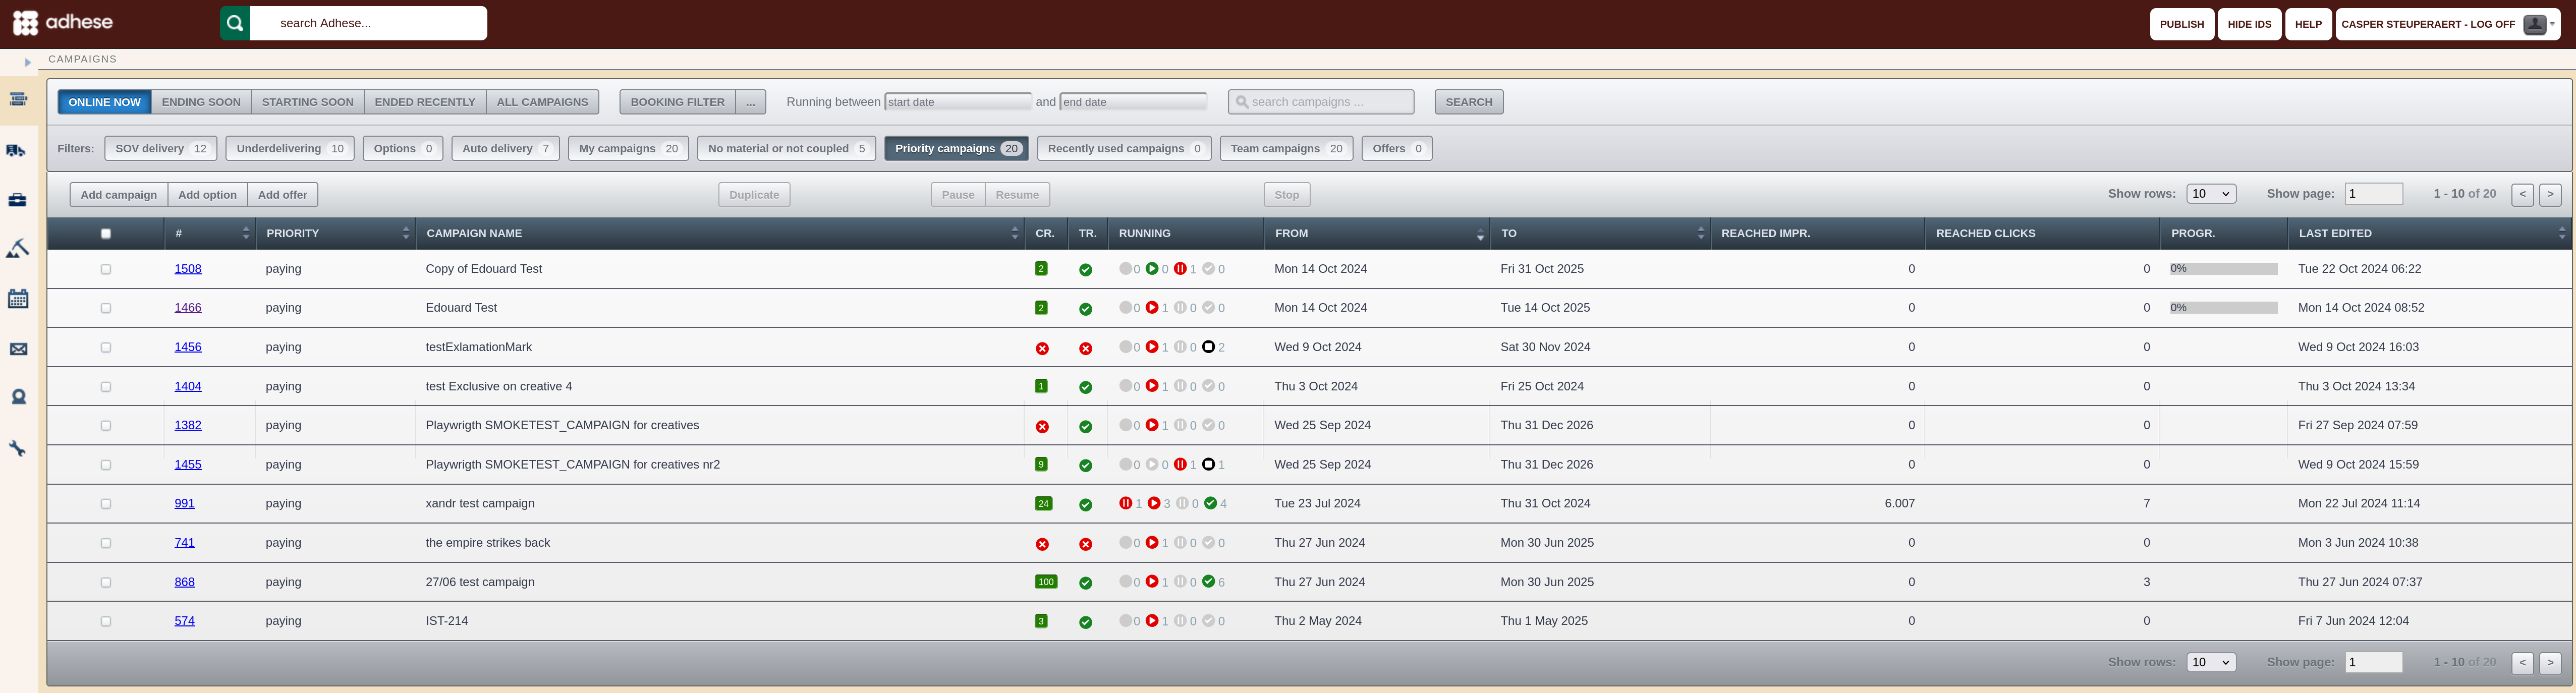Expand the user account dropdown arrow
Viewport: 2576px width, 693px height.
point(2552,24)
